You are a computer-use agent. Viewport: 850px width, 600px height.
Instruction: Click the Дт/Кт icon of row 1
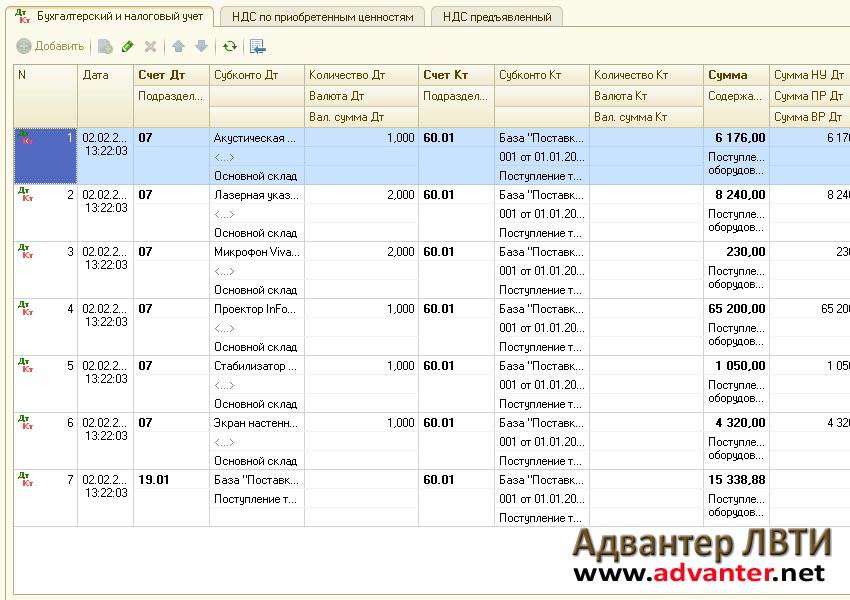click(25, 137)
